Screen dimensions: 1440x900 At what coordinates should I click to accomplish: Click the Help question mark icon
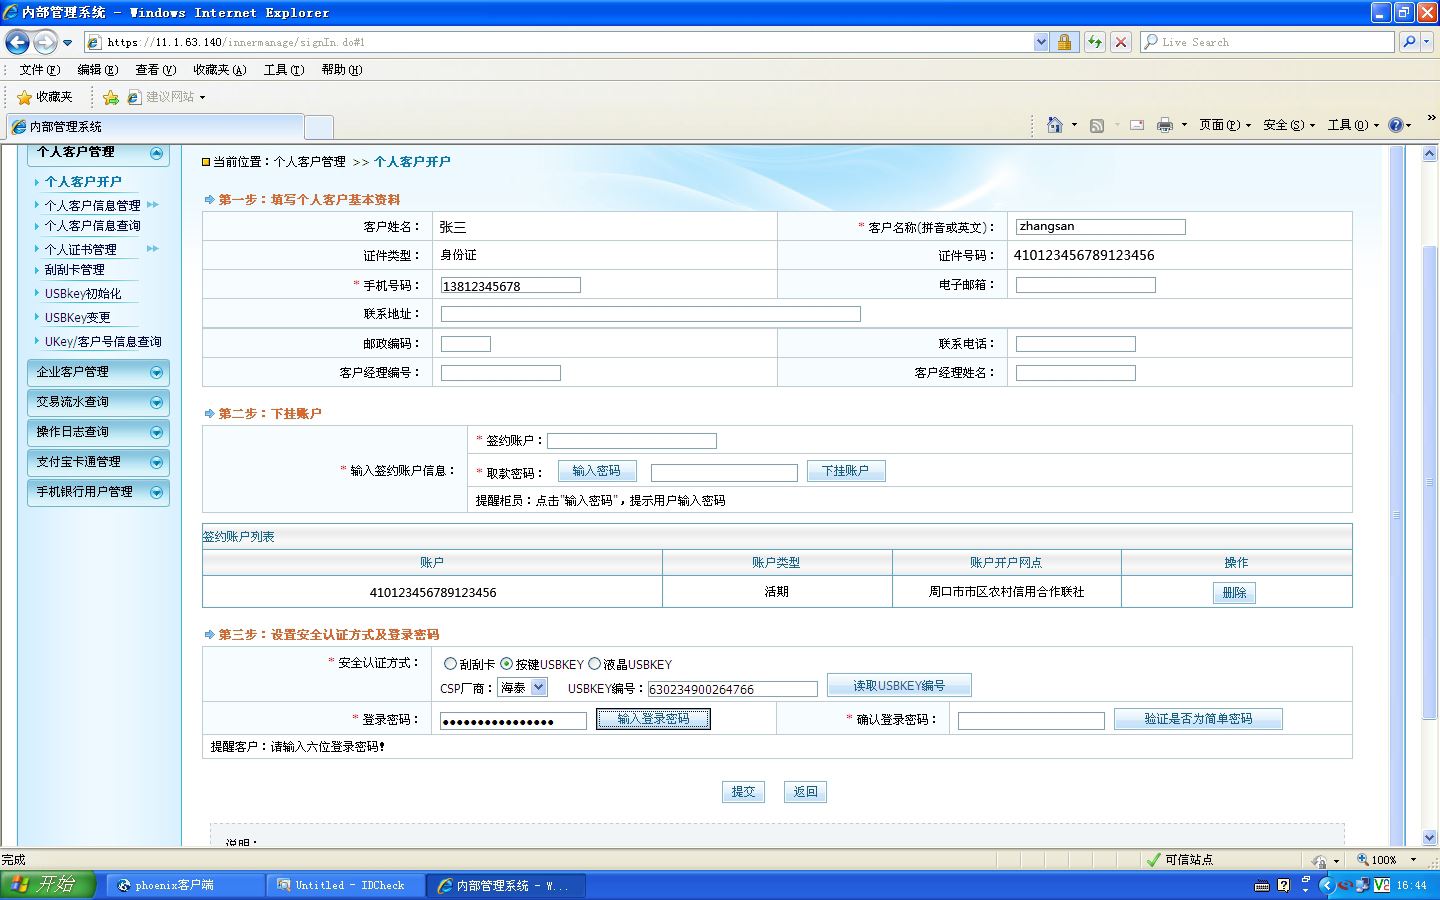coord(1396,125)
